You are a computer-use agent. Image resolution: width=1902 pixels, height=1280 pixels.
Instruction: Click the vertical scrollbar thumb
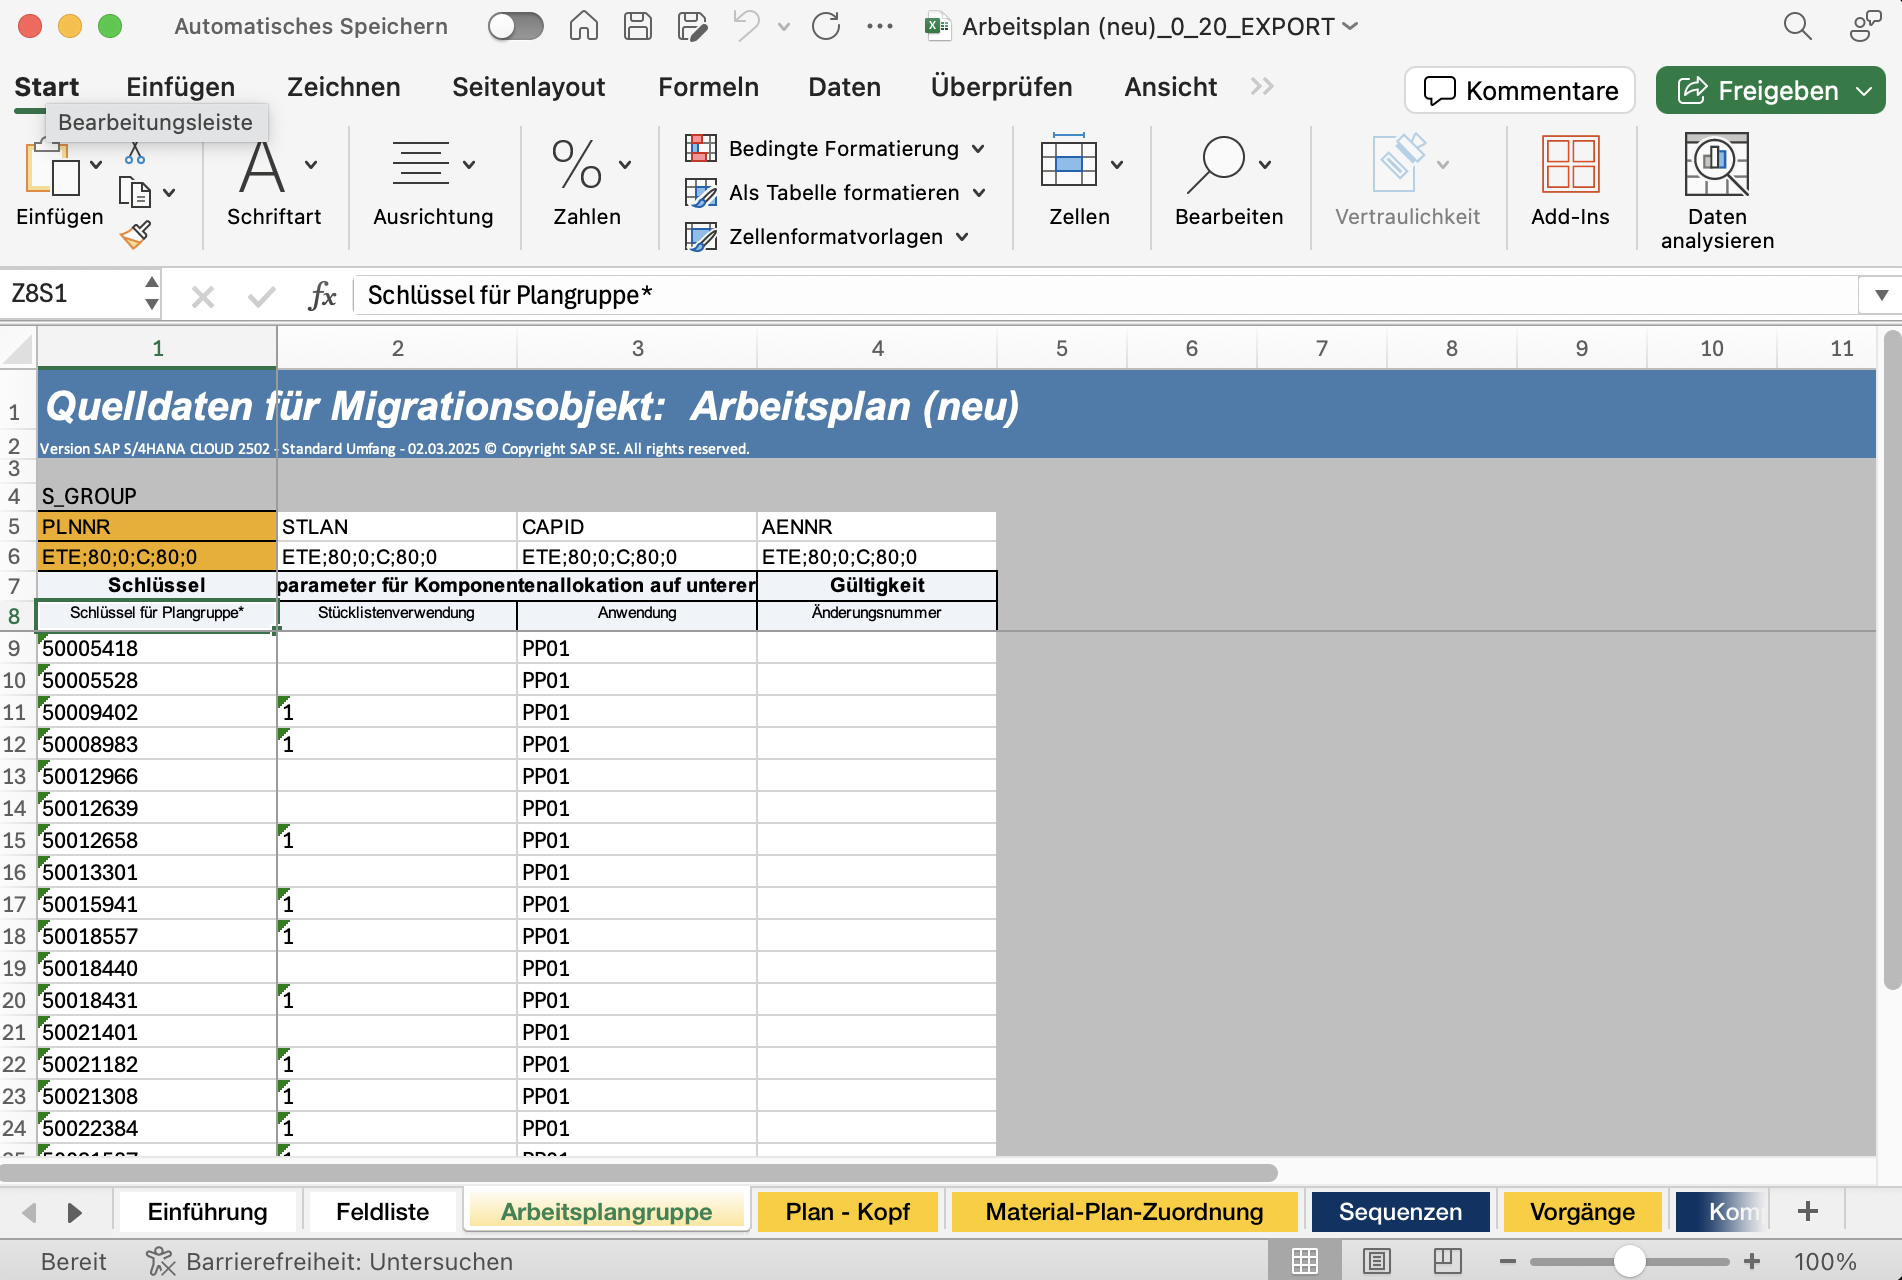pos(1891,660)
